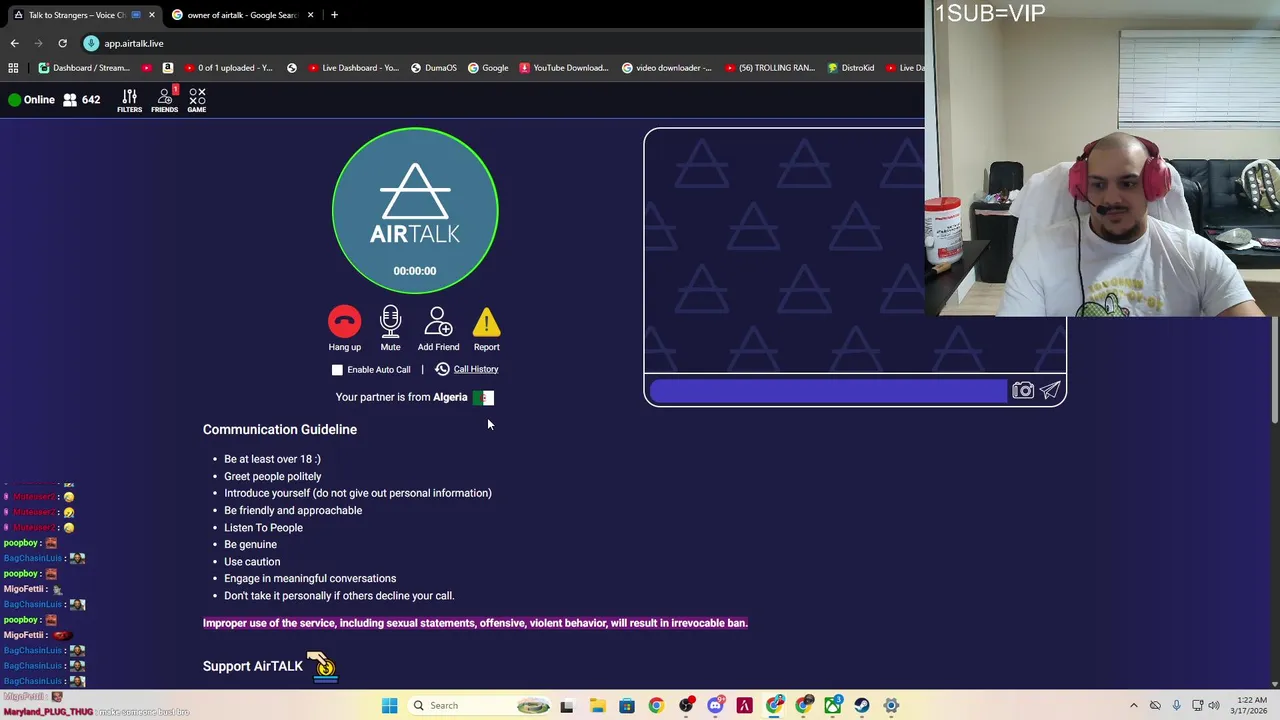Click the online users count 642
1280x720 pixels.
tap(81, 100)
